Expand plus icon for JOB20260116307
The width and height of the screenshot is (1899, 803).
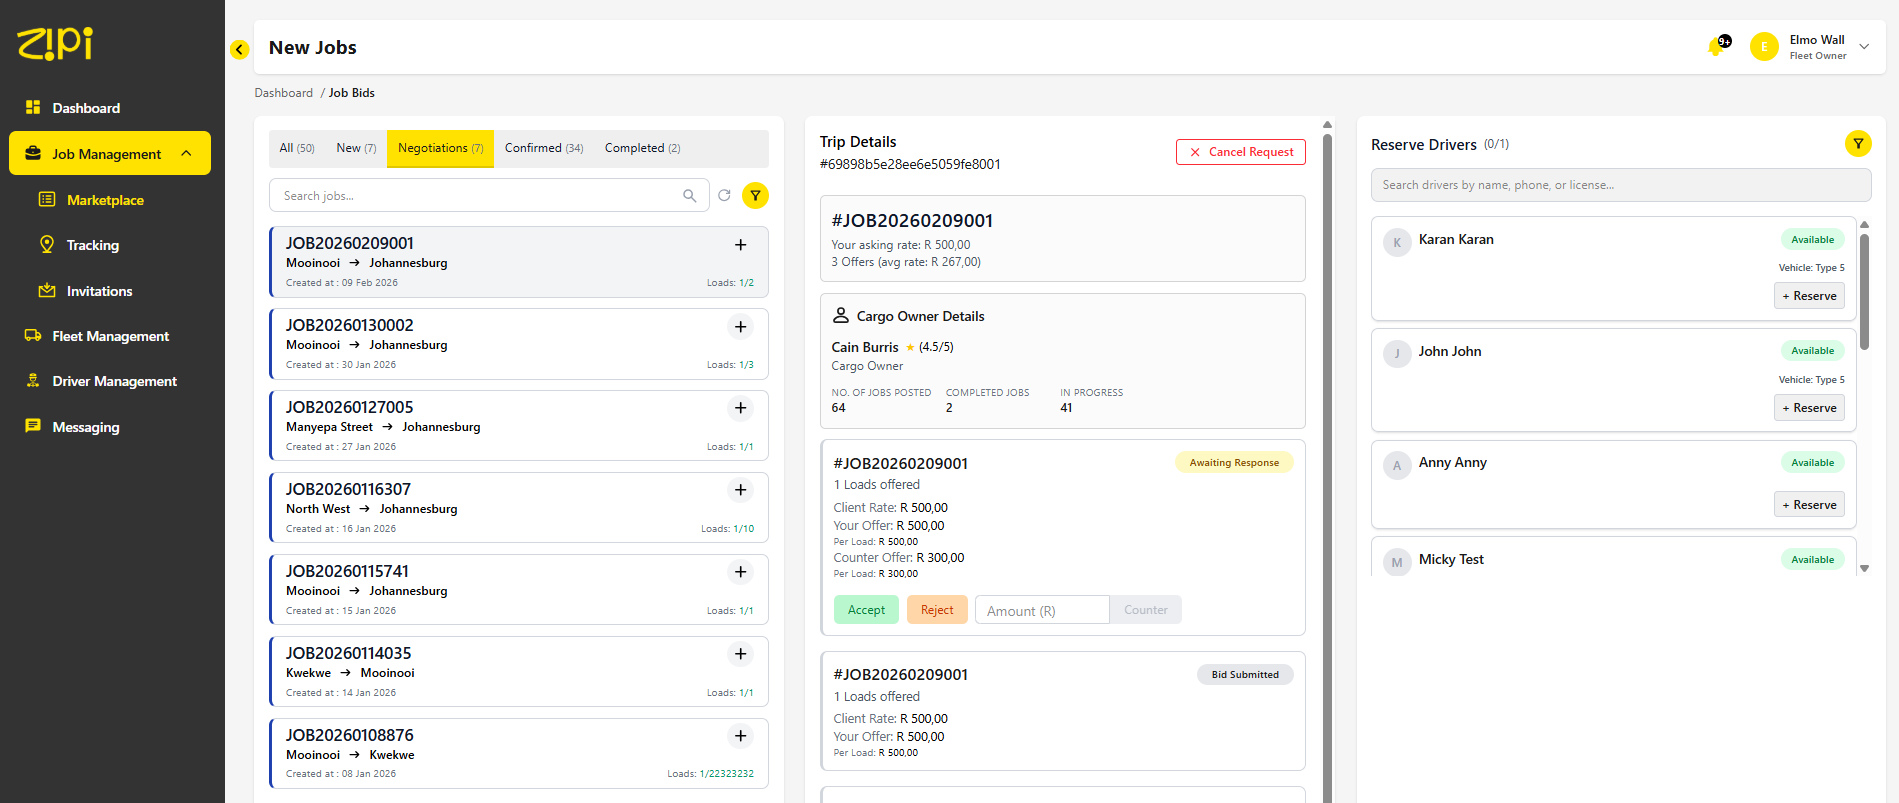[741, 490]
